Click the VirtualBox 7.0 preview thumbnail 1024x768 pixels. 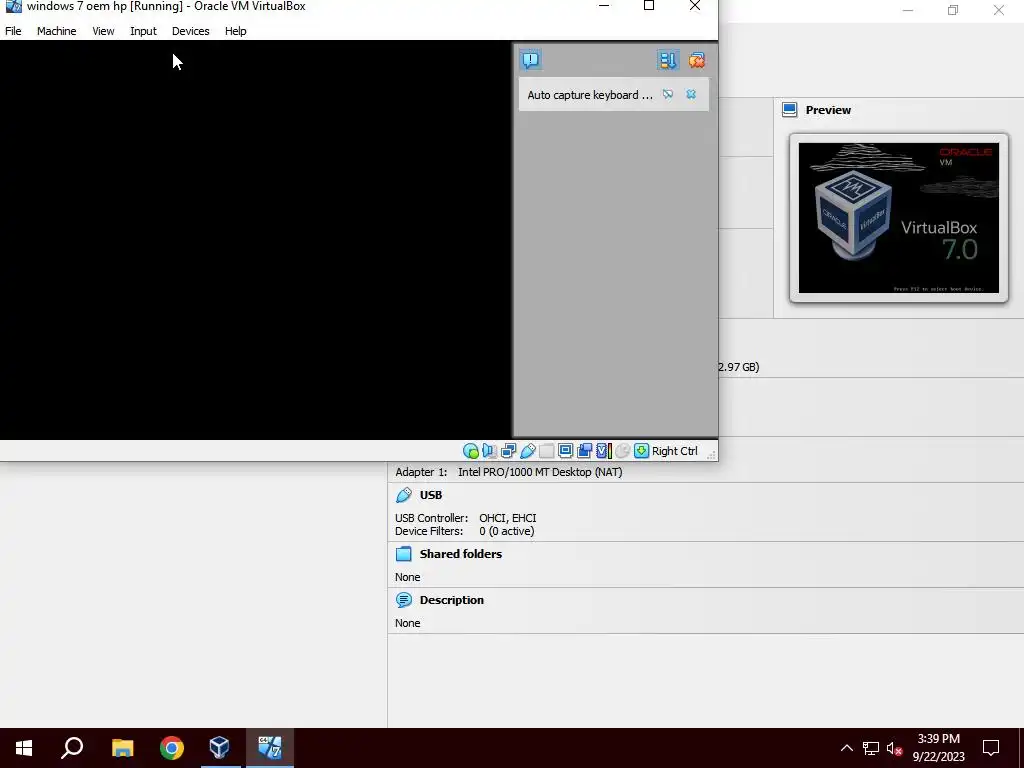point(899,218)
